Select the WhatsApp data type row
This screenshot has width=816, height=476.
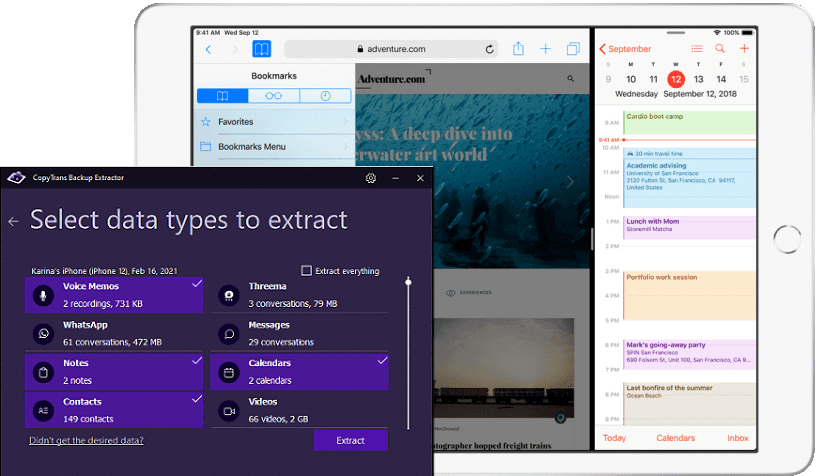pos(114,333)
